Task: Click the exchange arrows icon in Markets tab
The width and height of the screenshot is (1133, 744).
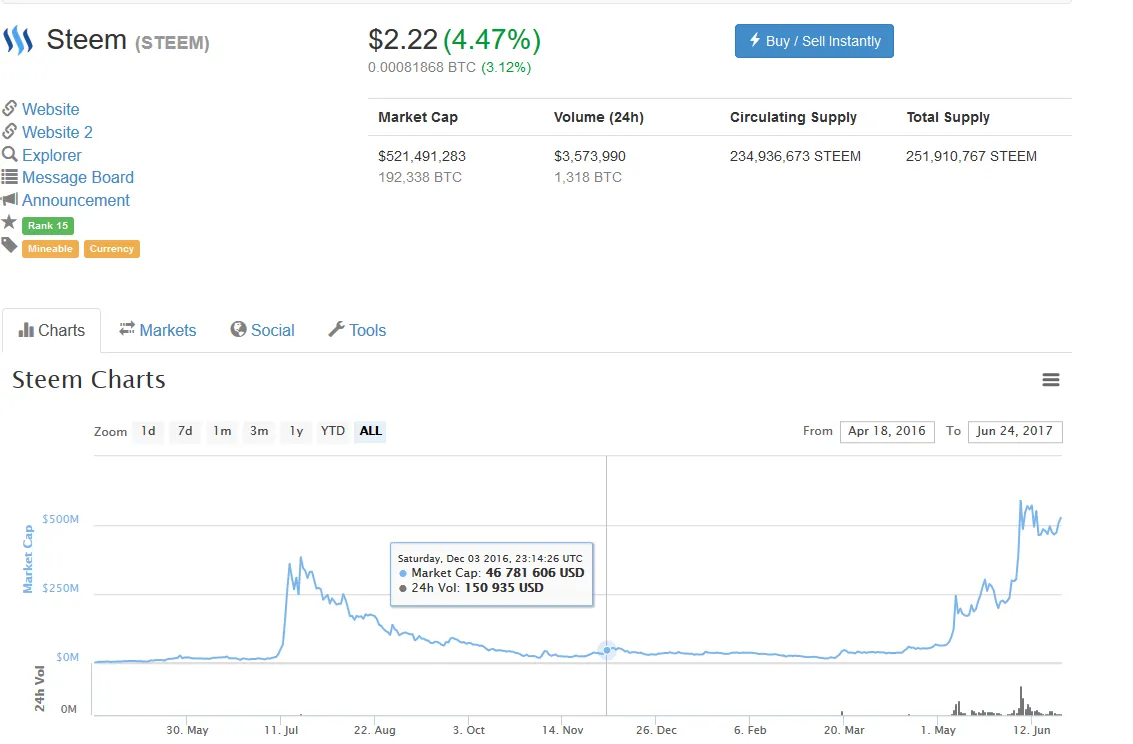Action: [x=127, y=329]
